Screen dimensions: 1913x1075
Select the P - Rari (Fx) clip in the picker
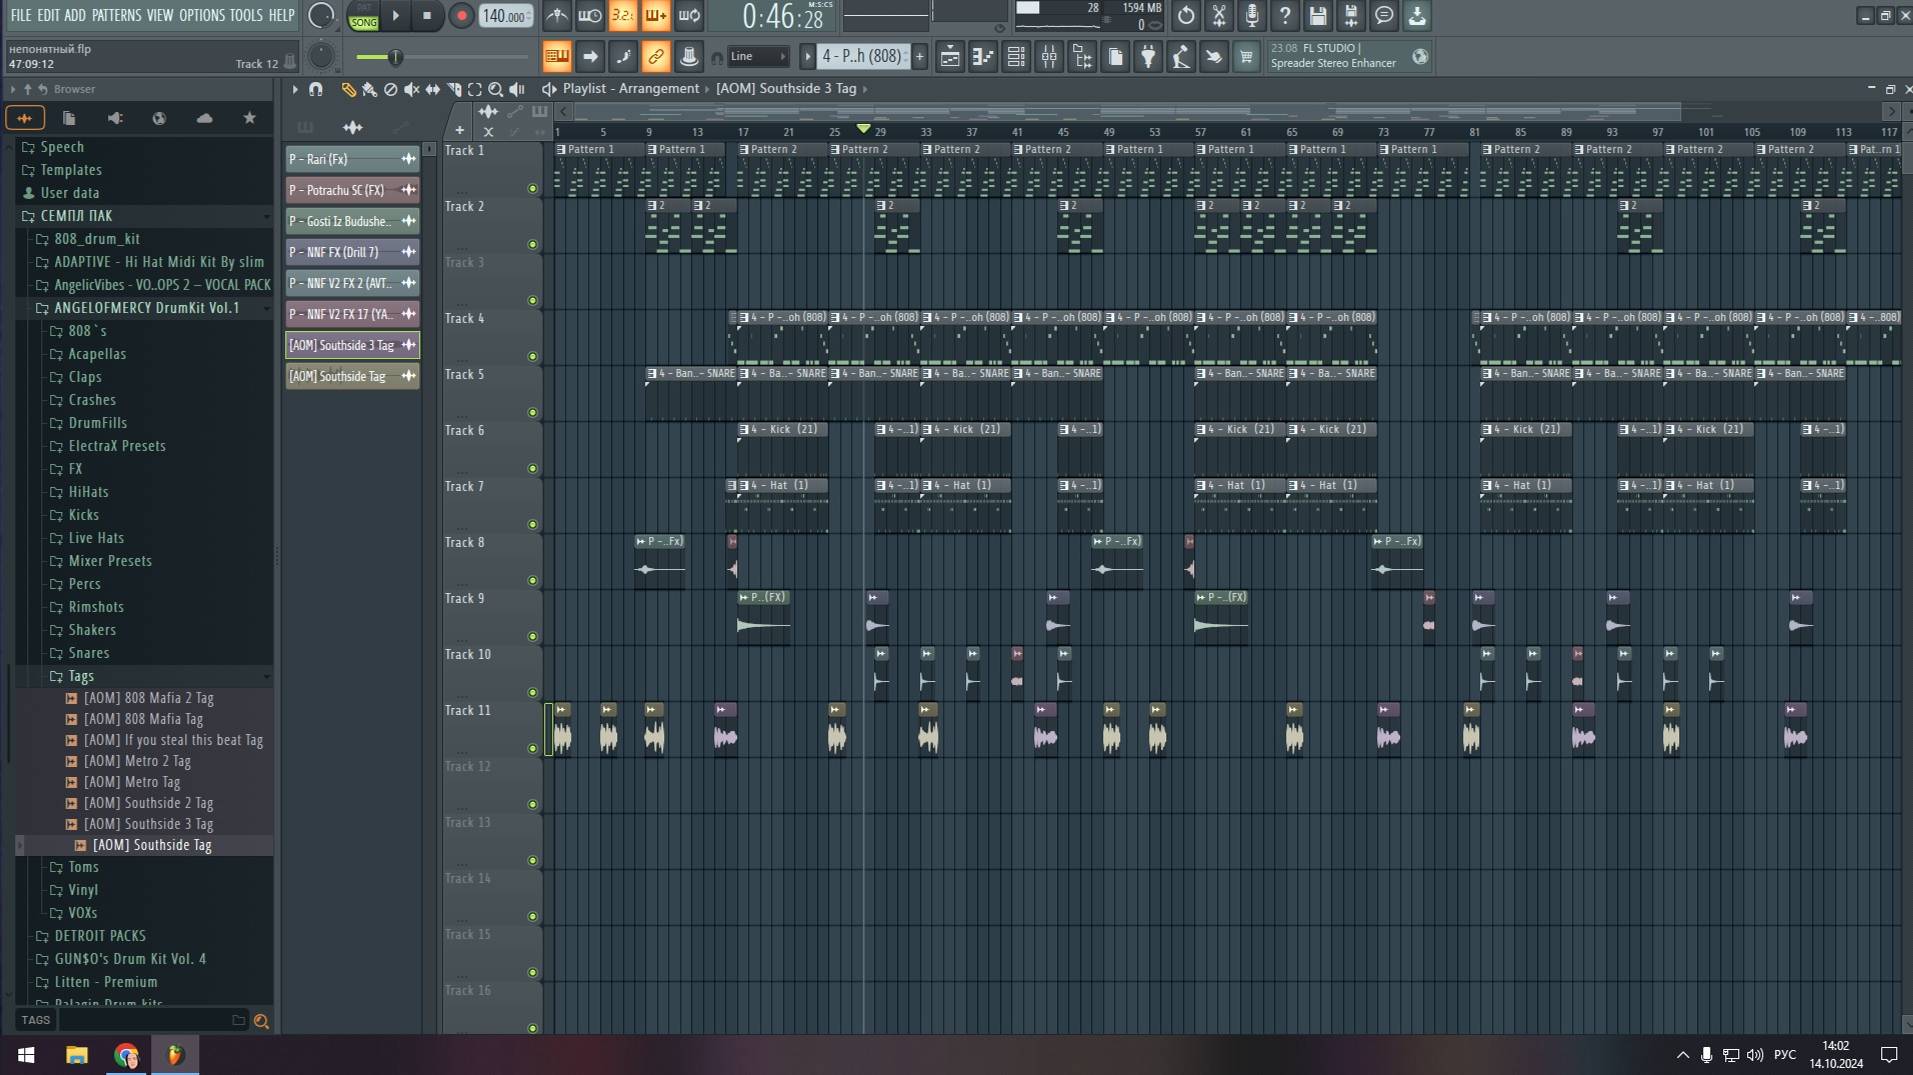pos(342,159)
